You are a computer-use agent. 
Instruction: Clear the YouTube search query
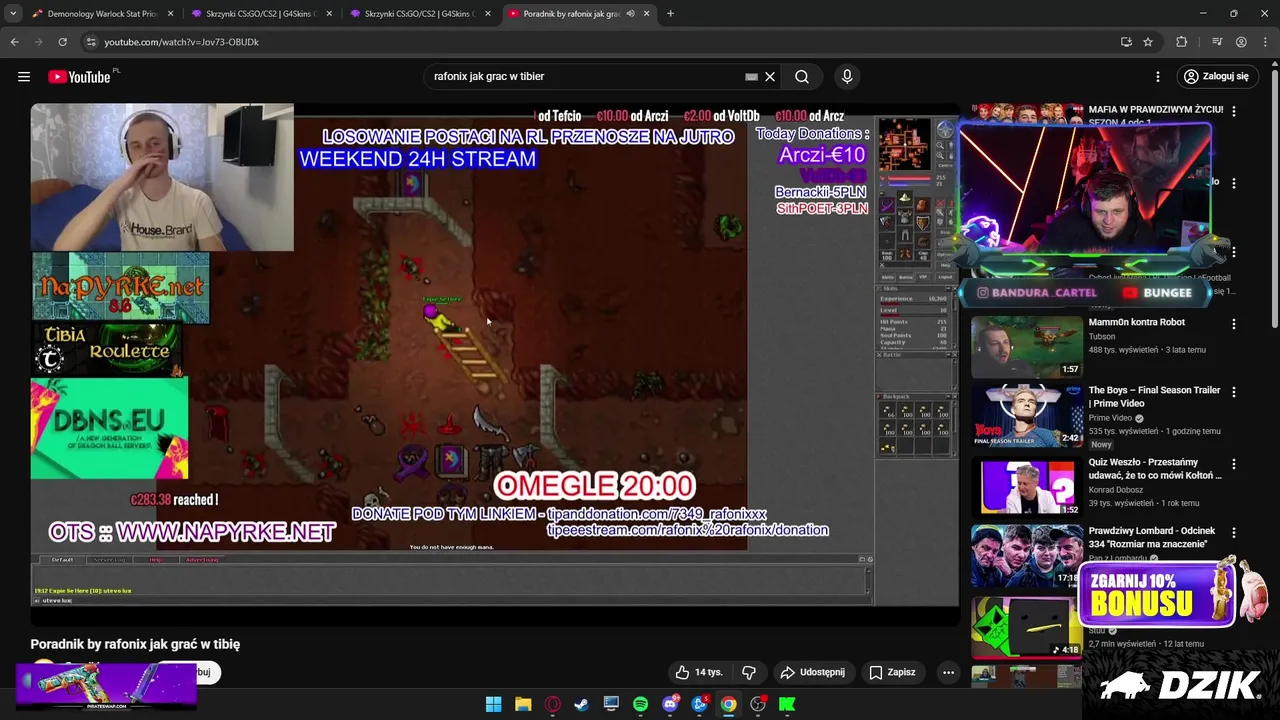(770, 77)
